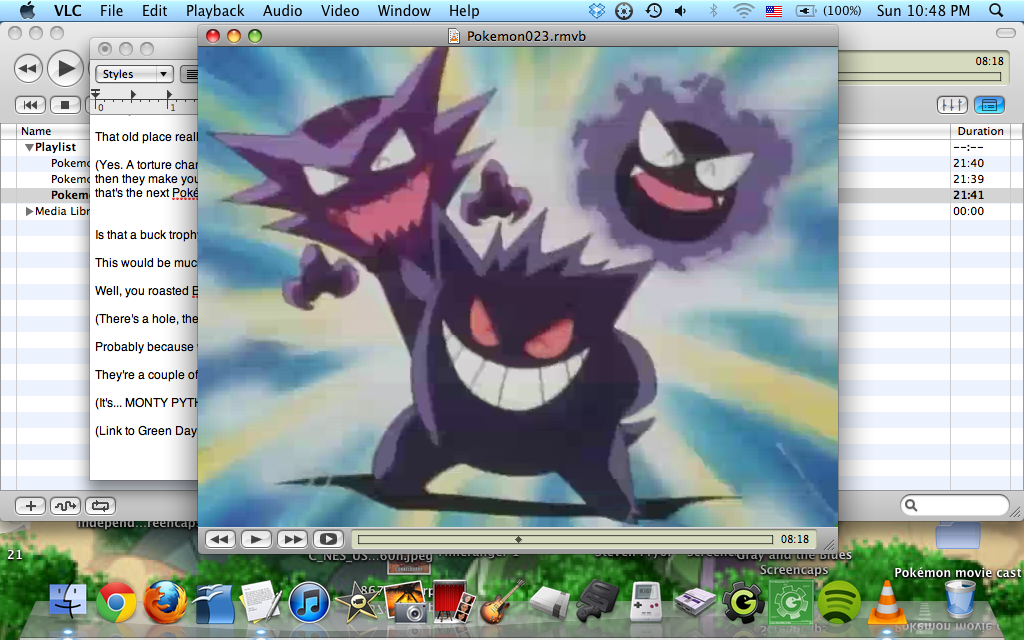The width and height of the screenshot is (1024, 640).
Task: Open the Trash in the dock
Action: point(960,600)
